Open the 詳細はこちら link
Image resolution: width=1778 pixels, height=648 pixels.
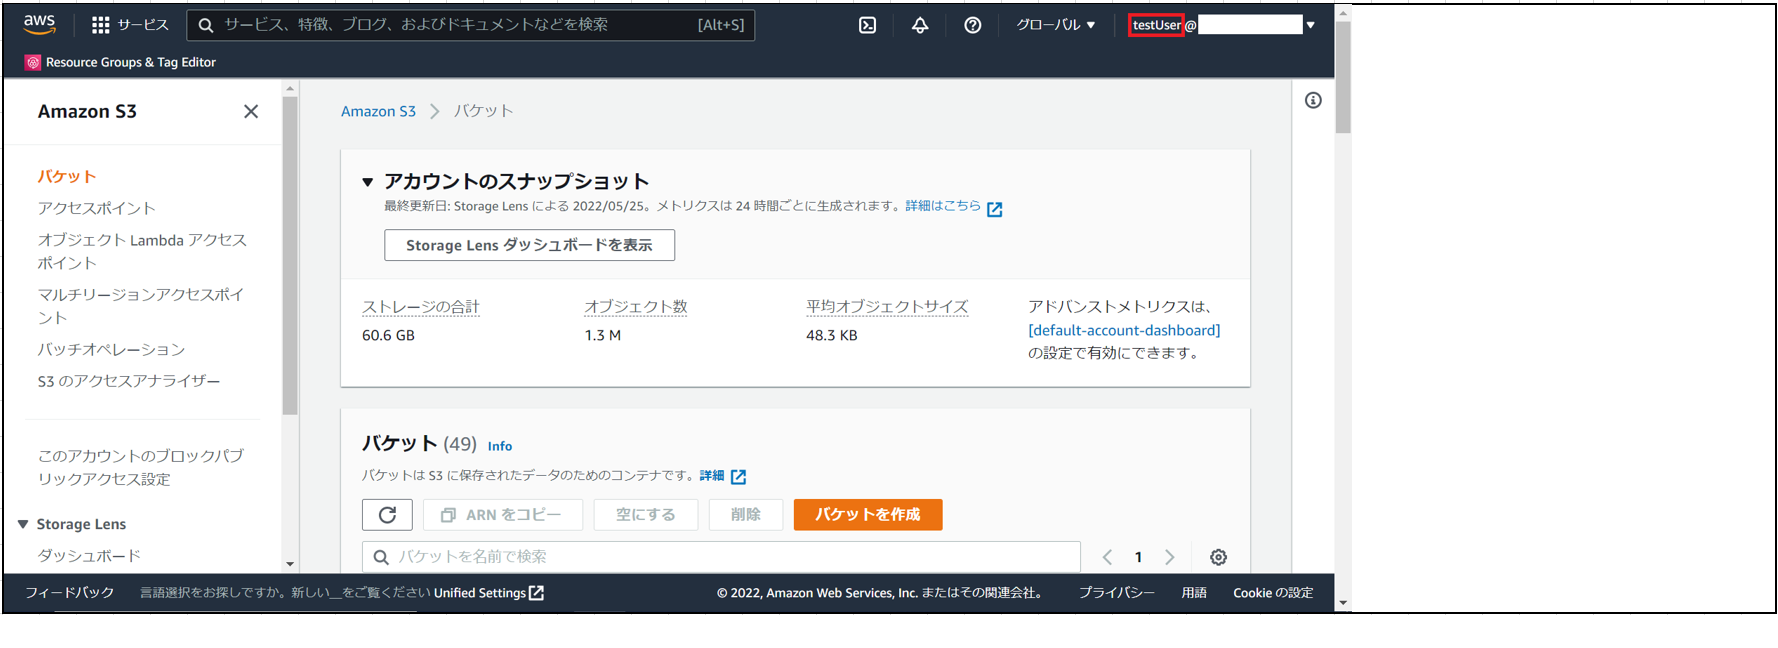(x=953, y=206)
